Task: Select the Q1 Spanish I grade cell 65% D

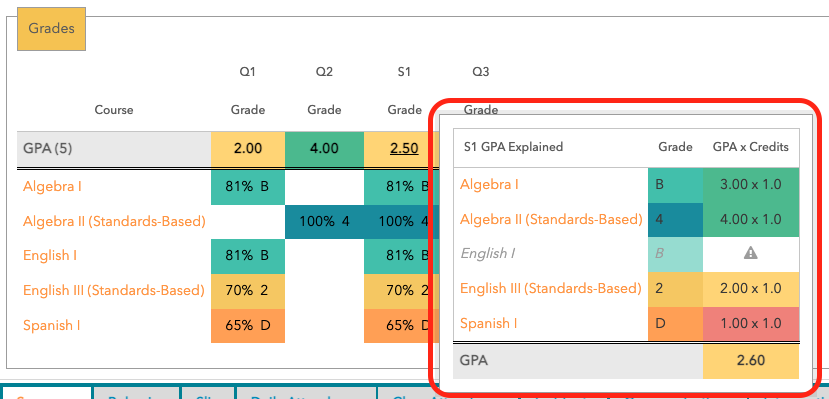Action: [248, 325]
